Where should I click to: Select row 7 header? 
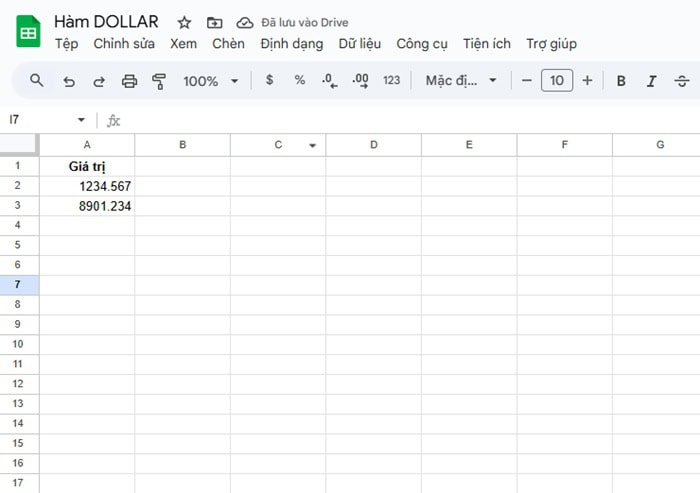(18, 284)
